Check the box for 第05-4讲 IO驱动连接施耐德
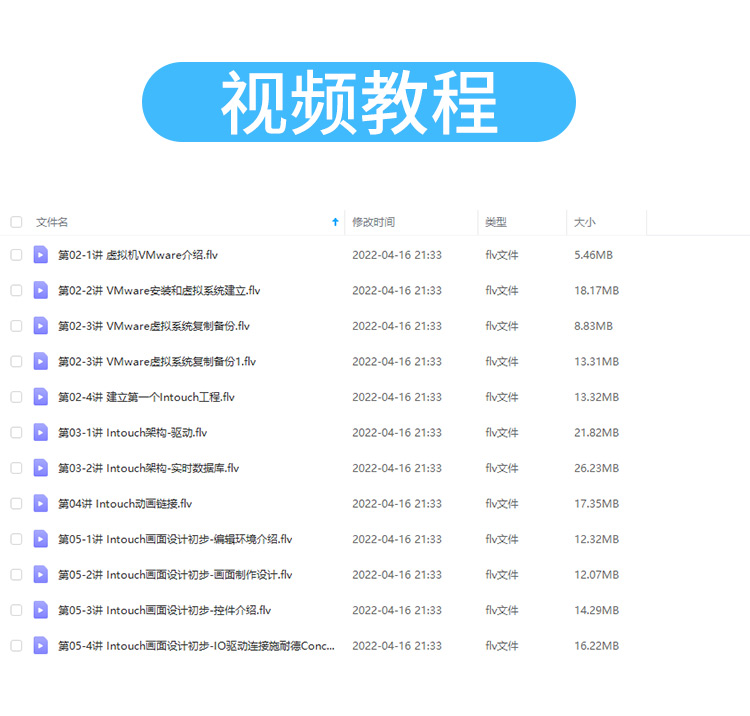The width and height of the screenshot is (750, 716). pos(16,646)
